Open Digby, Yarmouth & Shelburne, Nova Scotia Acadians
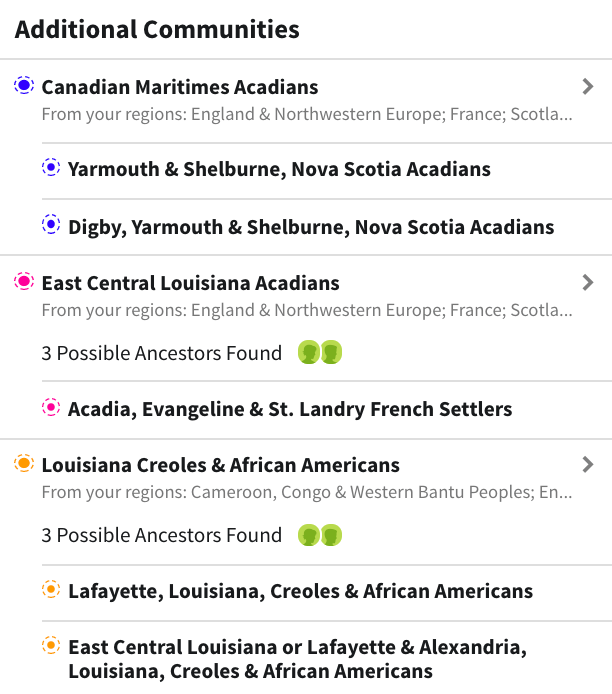The width and height of the screenshot is (612, 694). [311, 227]
